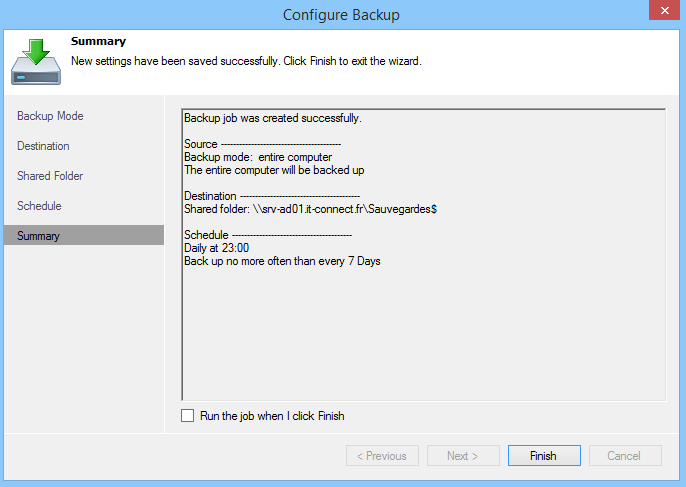The image size is (686, 487).
Task: Click the Configure Backup title bar
Action: tap(343, 14)
